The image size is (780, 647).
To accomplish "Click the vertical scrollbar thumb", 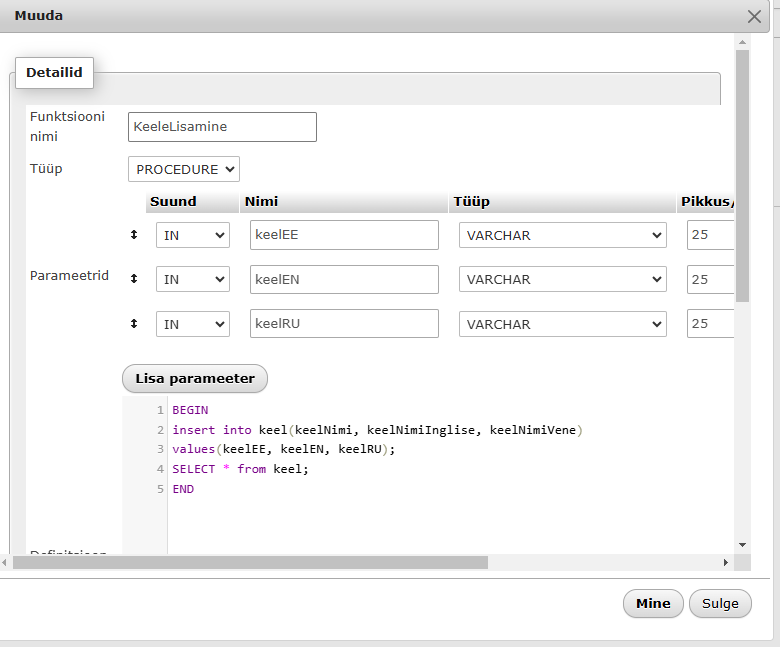I will [742, 176].
